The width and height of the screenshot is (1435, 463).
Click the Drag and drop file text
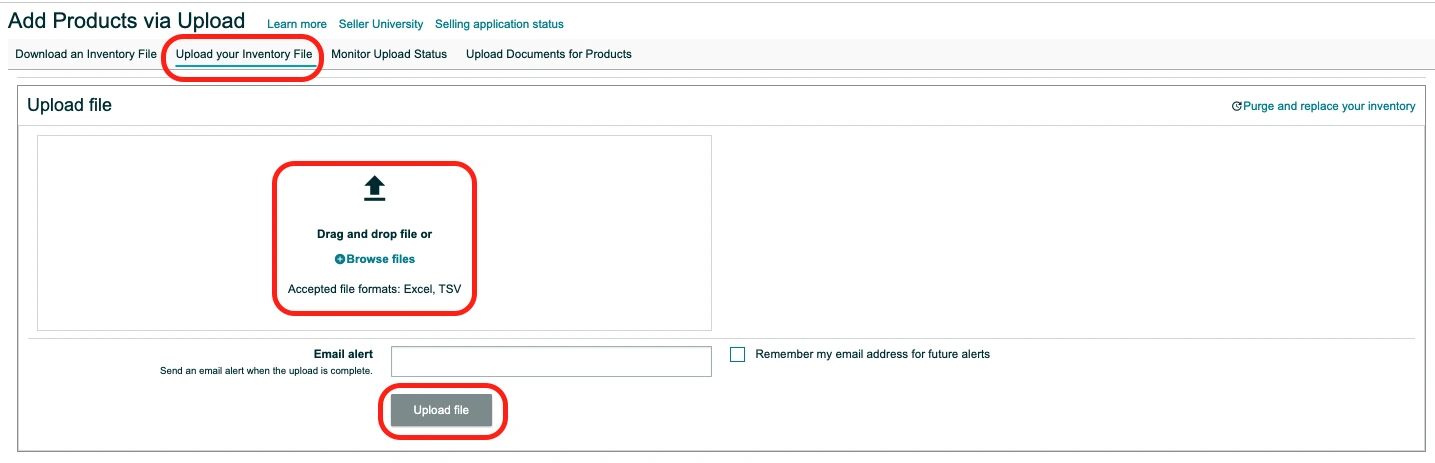(374, 234)
